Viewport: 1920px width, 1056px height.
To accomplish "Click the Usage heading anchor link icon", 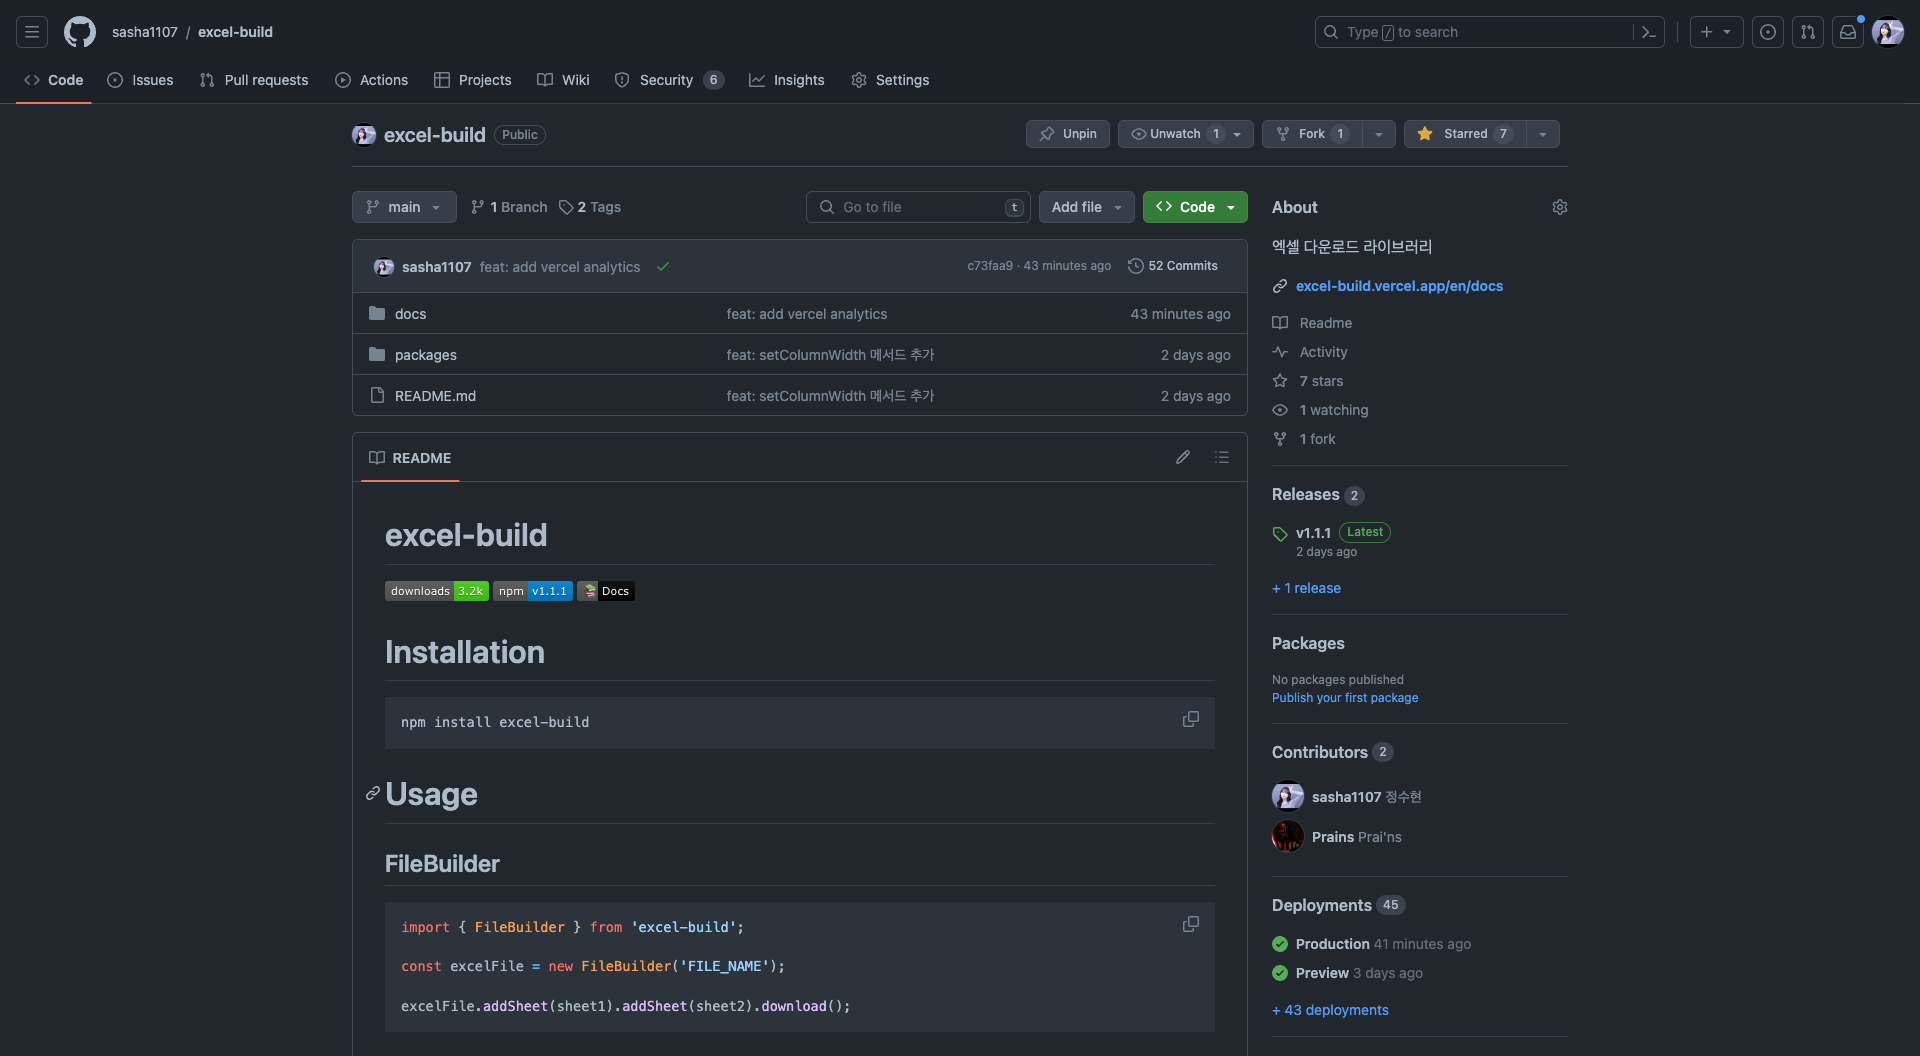I will [373, 793].
